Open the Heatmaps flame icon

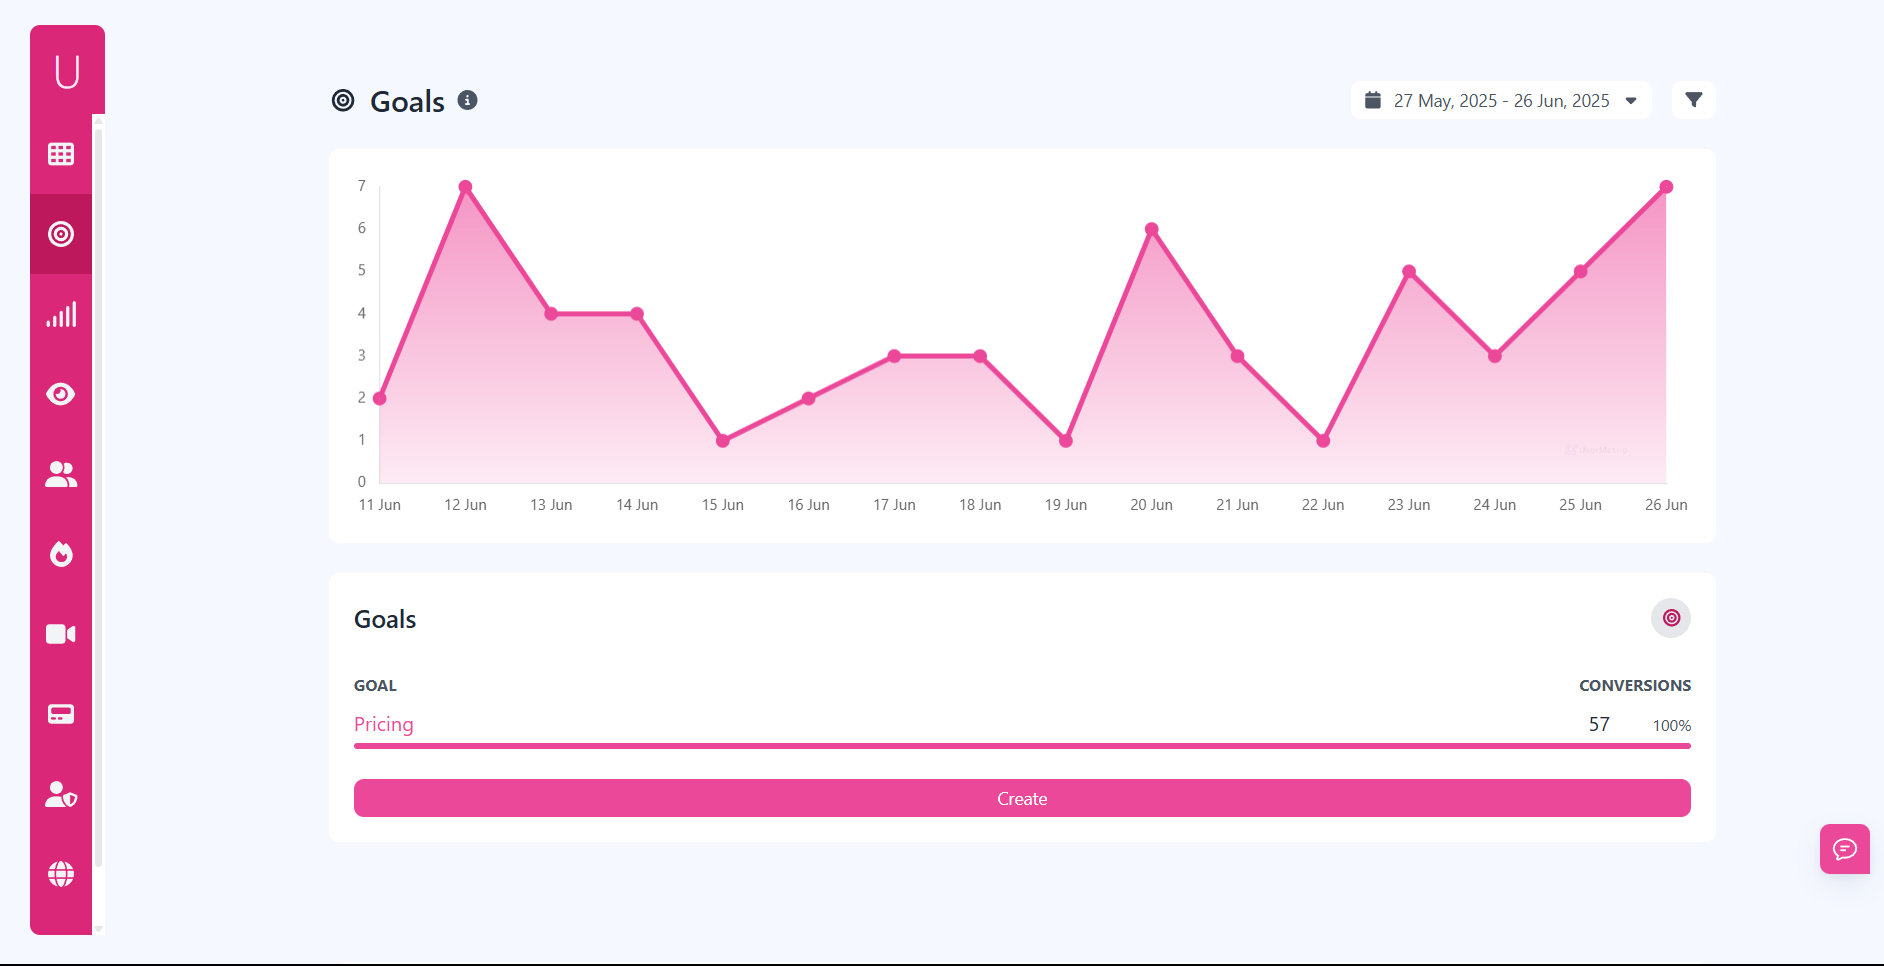[x=61, y=554]
